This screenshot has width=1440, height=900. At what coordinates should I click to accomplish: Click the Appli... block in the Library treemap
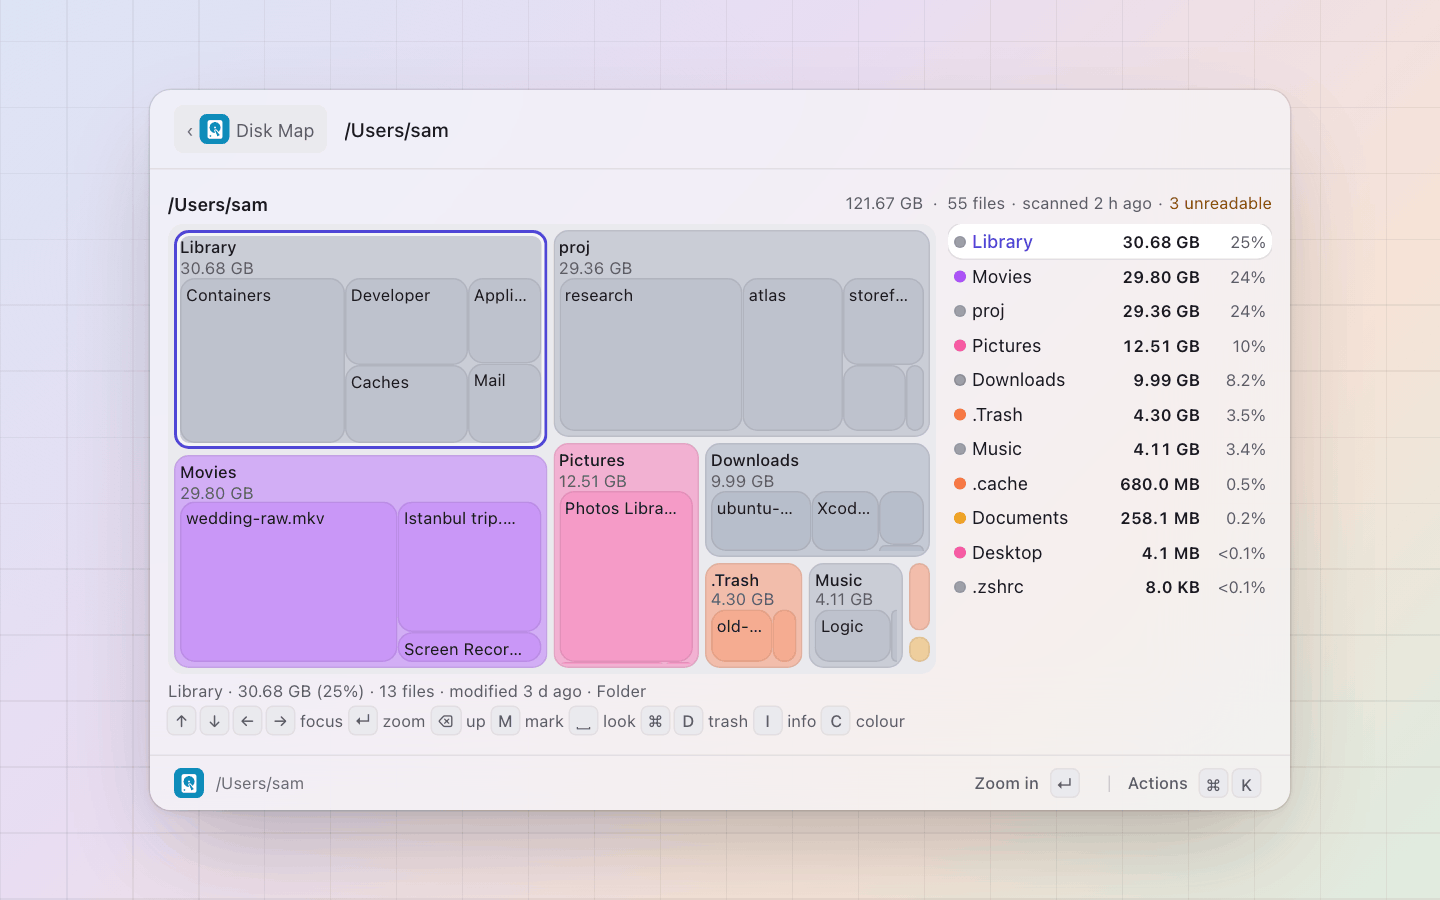505,320
